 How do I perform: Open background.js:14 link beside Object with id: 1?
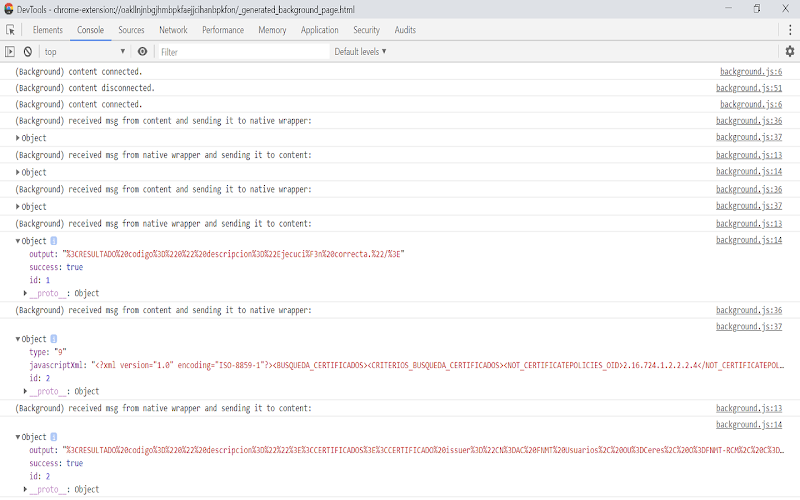[x=748, y=240]
